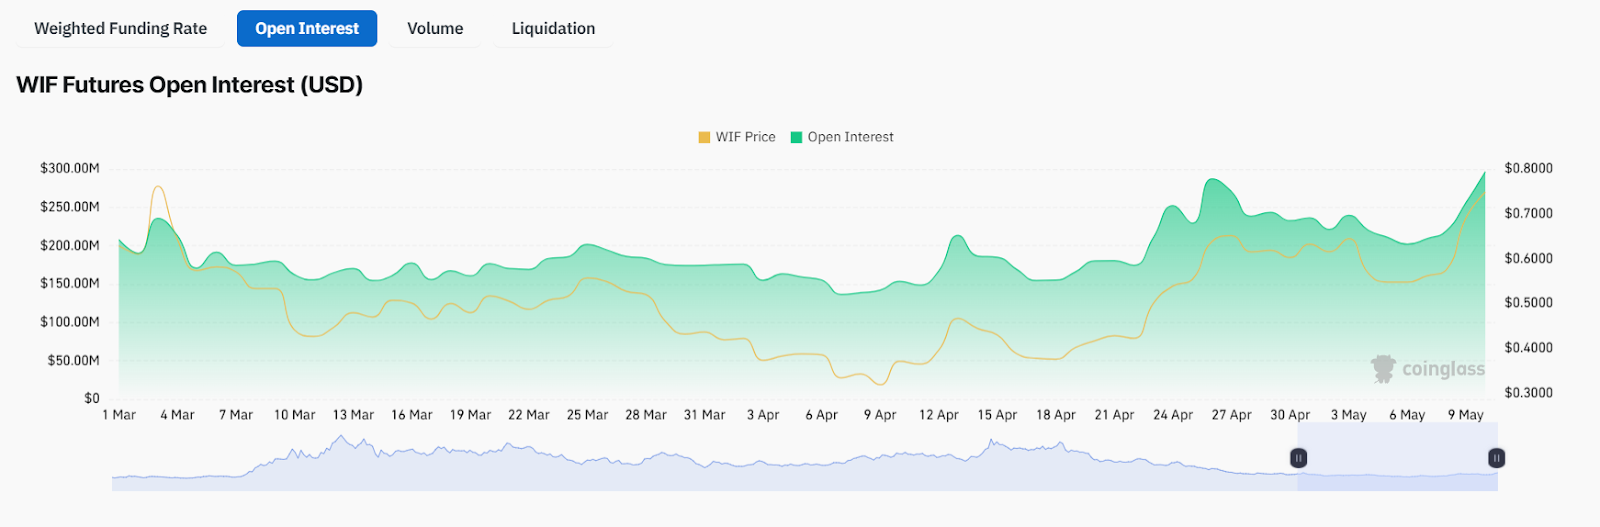Toggle the WIF Price legend series

[x=737, y=137]
